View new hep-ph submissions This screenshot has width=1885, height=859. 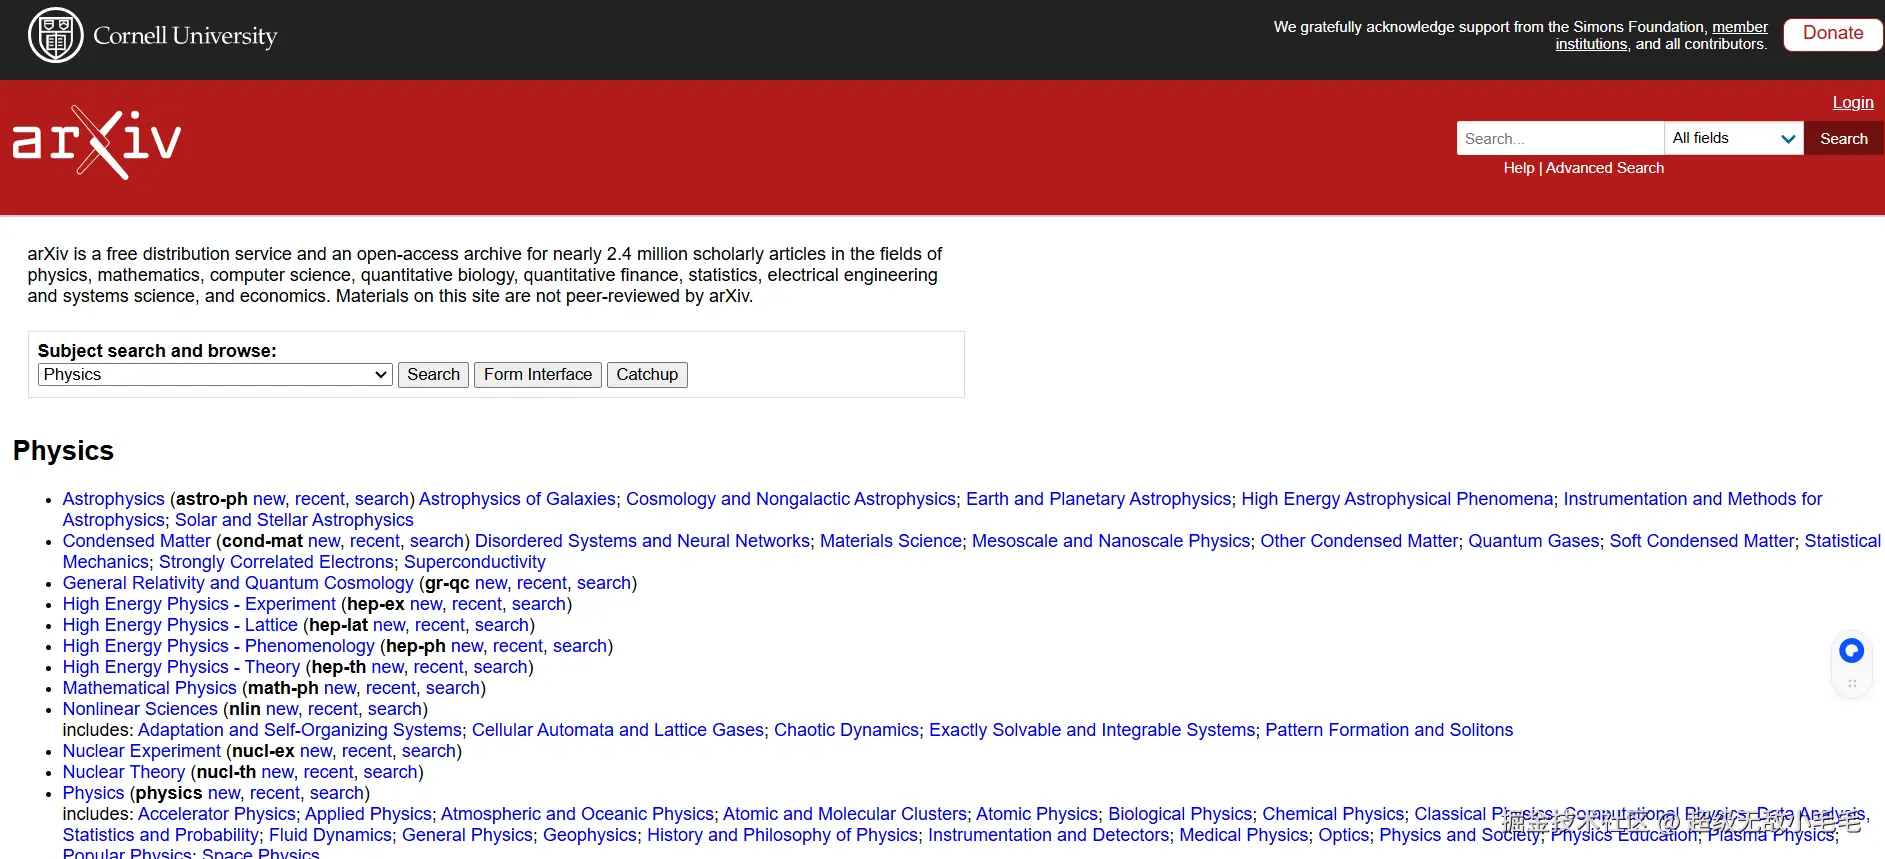point(467,646)
